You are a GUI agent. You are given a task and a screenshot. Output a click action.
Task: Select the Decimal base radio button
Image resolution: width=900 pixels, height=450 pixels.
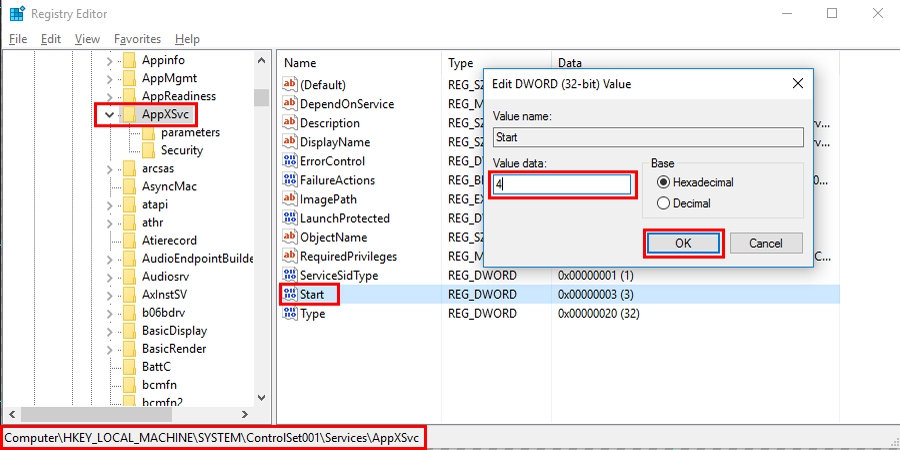pyautogui.click(x=664, y=203)
